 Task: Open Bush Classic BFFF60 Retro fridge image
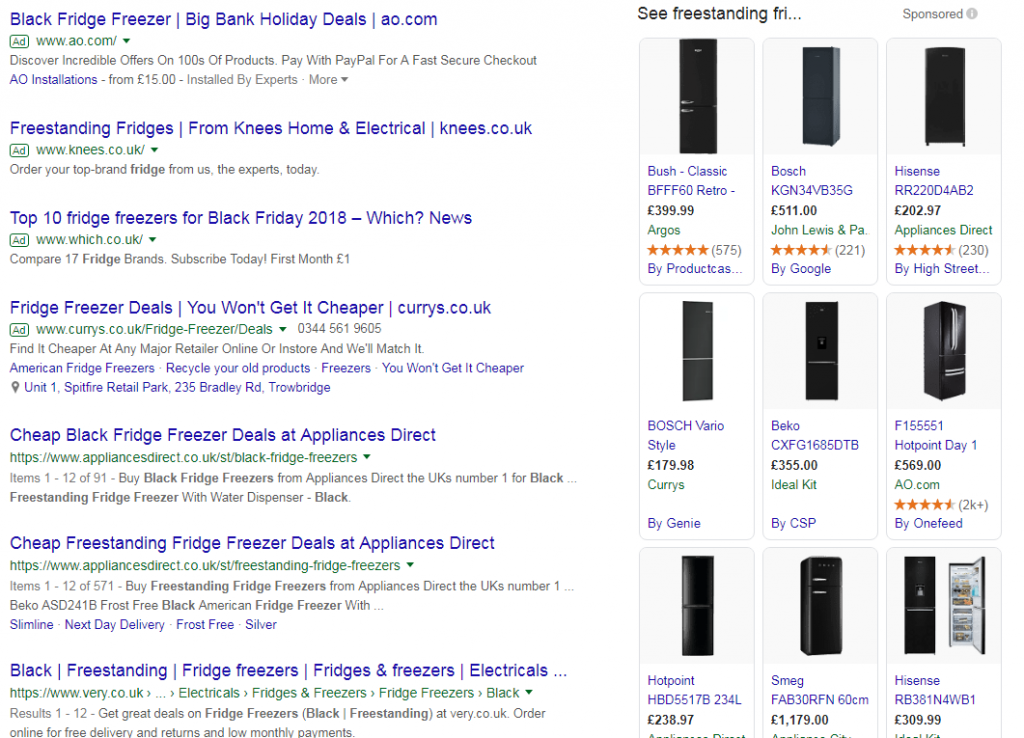(x=697, y=96)
